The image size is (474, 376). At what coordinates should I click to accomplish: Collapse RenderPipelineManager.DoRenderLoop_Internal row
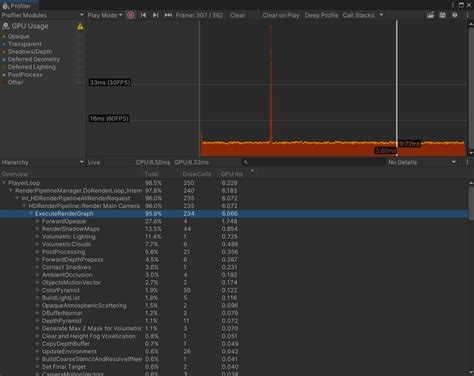pyautogui.click(x=11, y=190)
